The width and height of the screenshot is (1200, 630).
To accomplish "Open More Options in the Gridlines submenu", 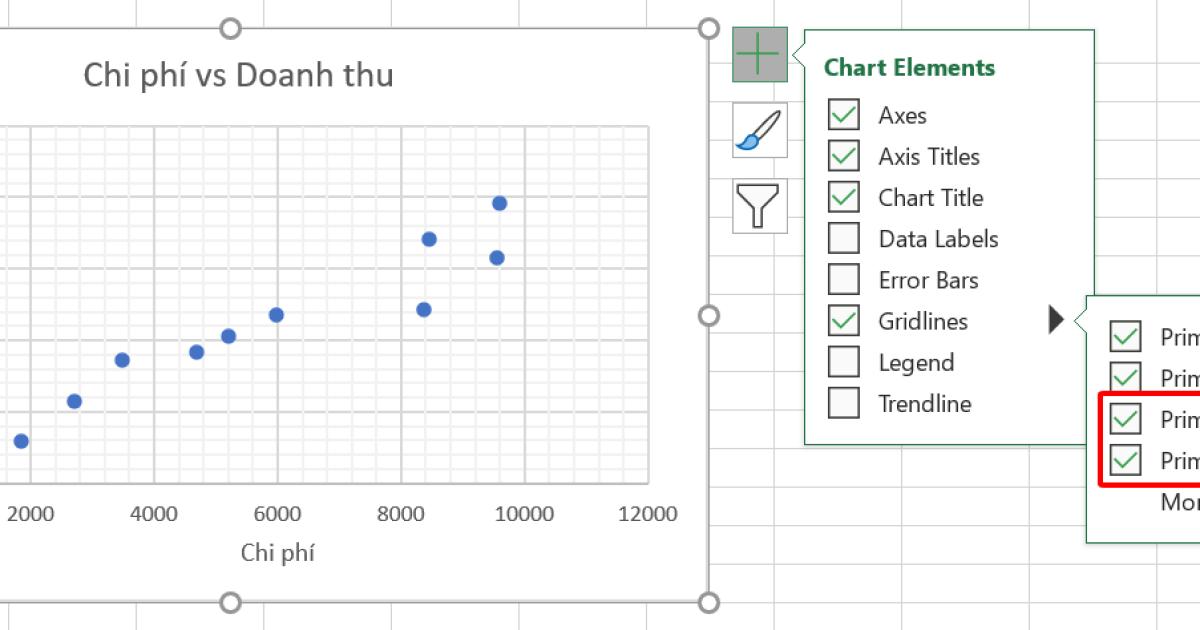I will [x=1180, y=503].
